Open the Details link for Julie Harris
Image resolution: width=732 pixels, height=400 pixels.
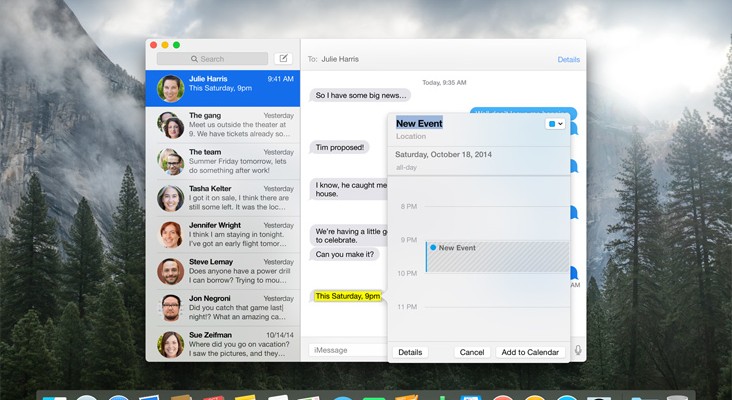click(568, 60)
